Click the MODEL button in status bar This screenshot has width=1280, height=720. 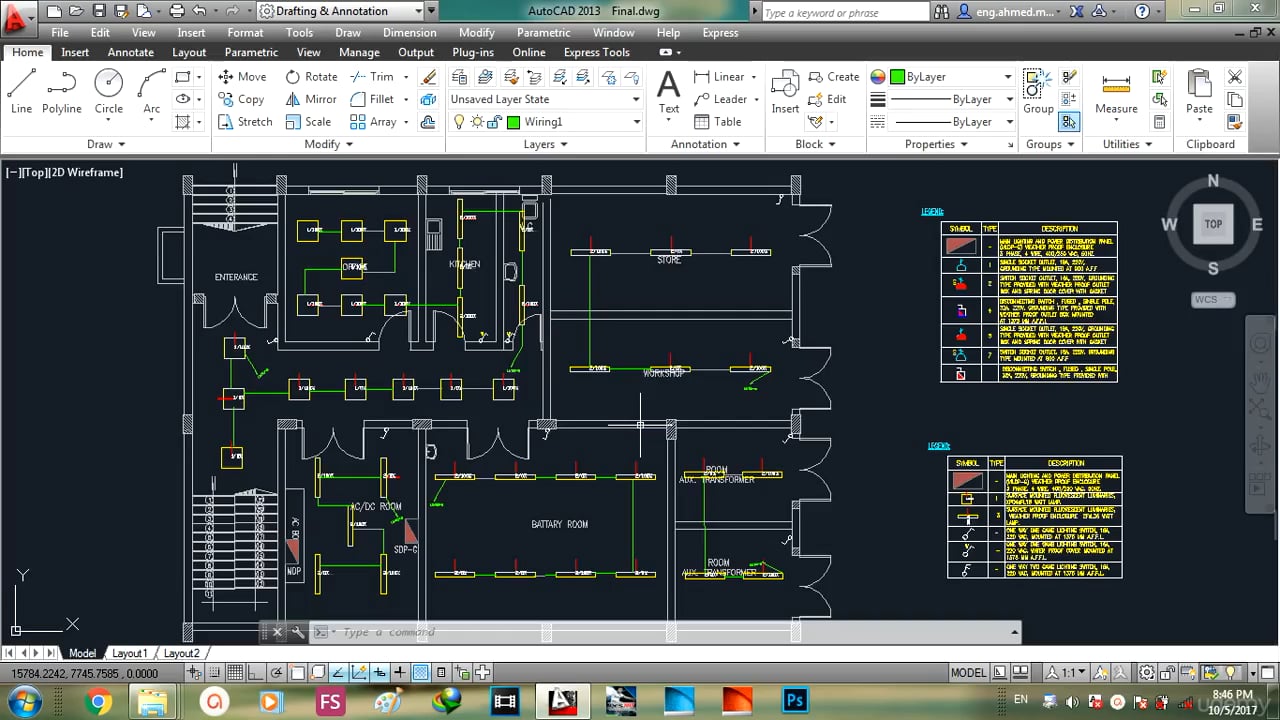point(968,673)
